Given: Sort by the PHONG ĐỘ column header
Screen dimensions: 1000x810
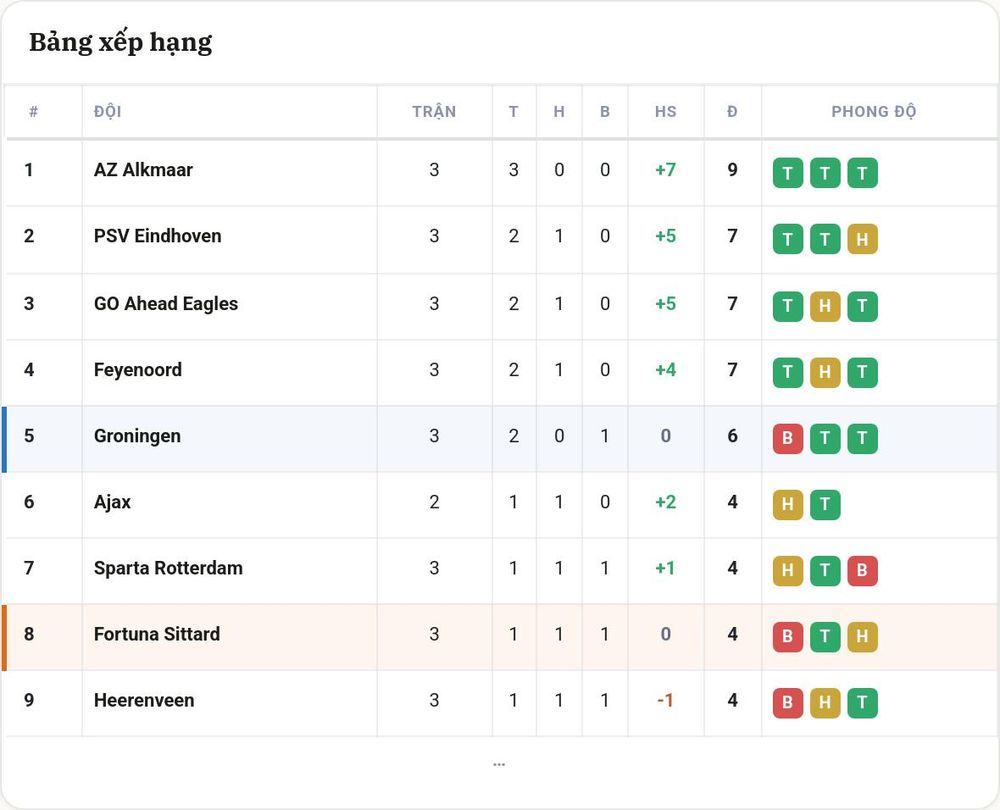Looking at the screenshot, I should 874,112.
